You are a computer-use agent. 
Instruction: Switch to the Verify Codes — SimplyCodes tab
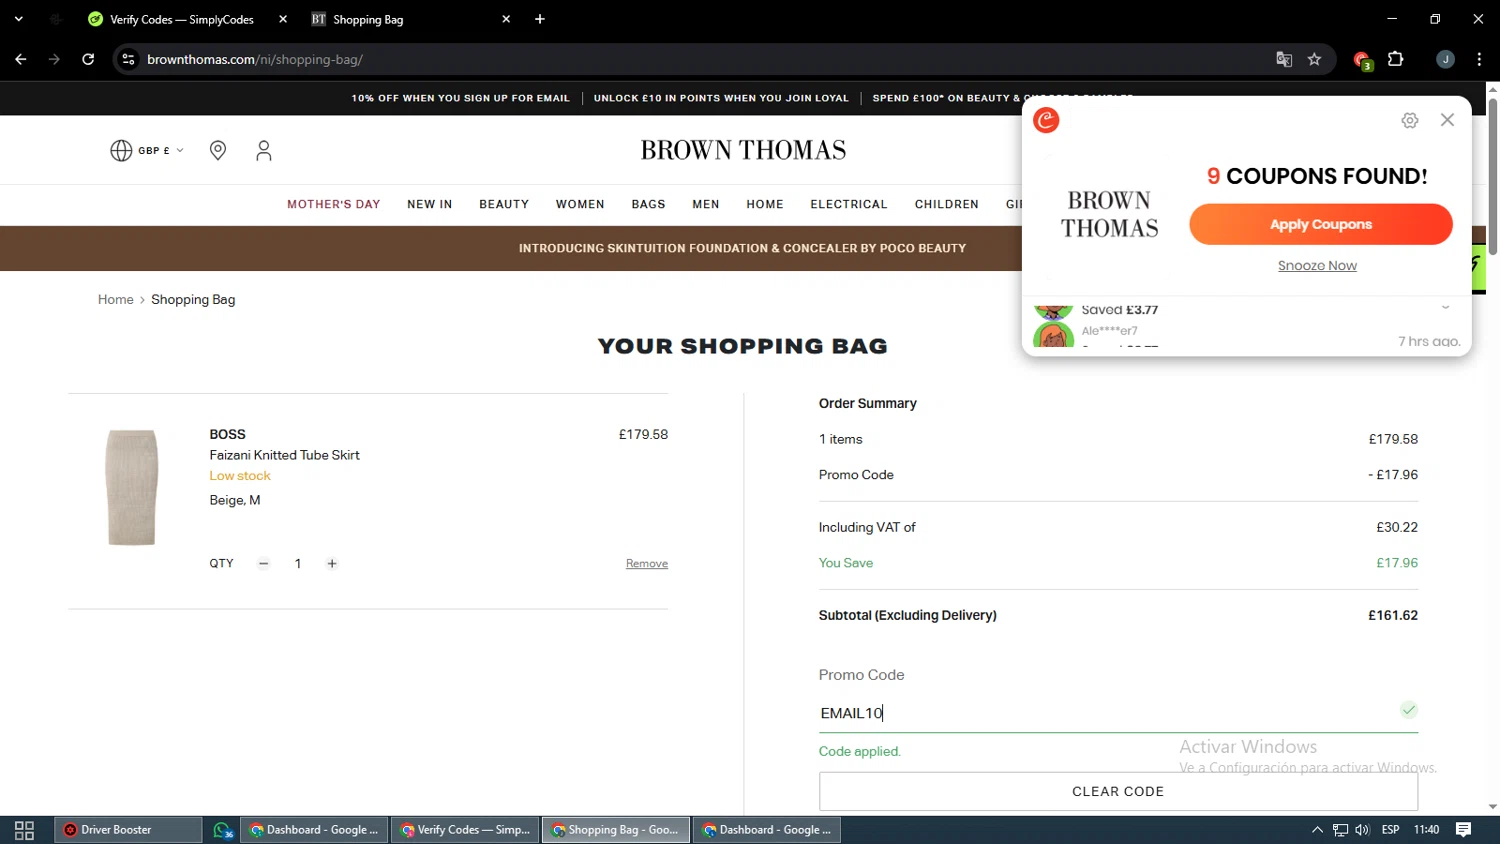point(182,19)
